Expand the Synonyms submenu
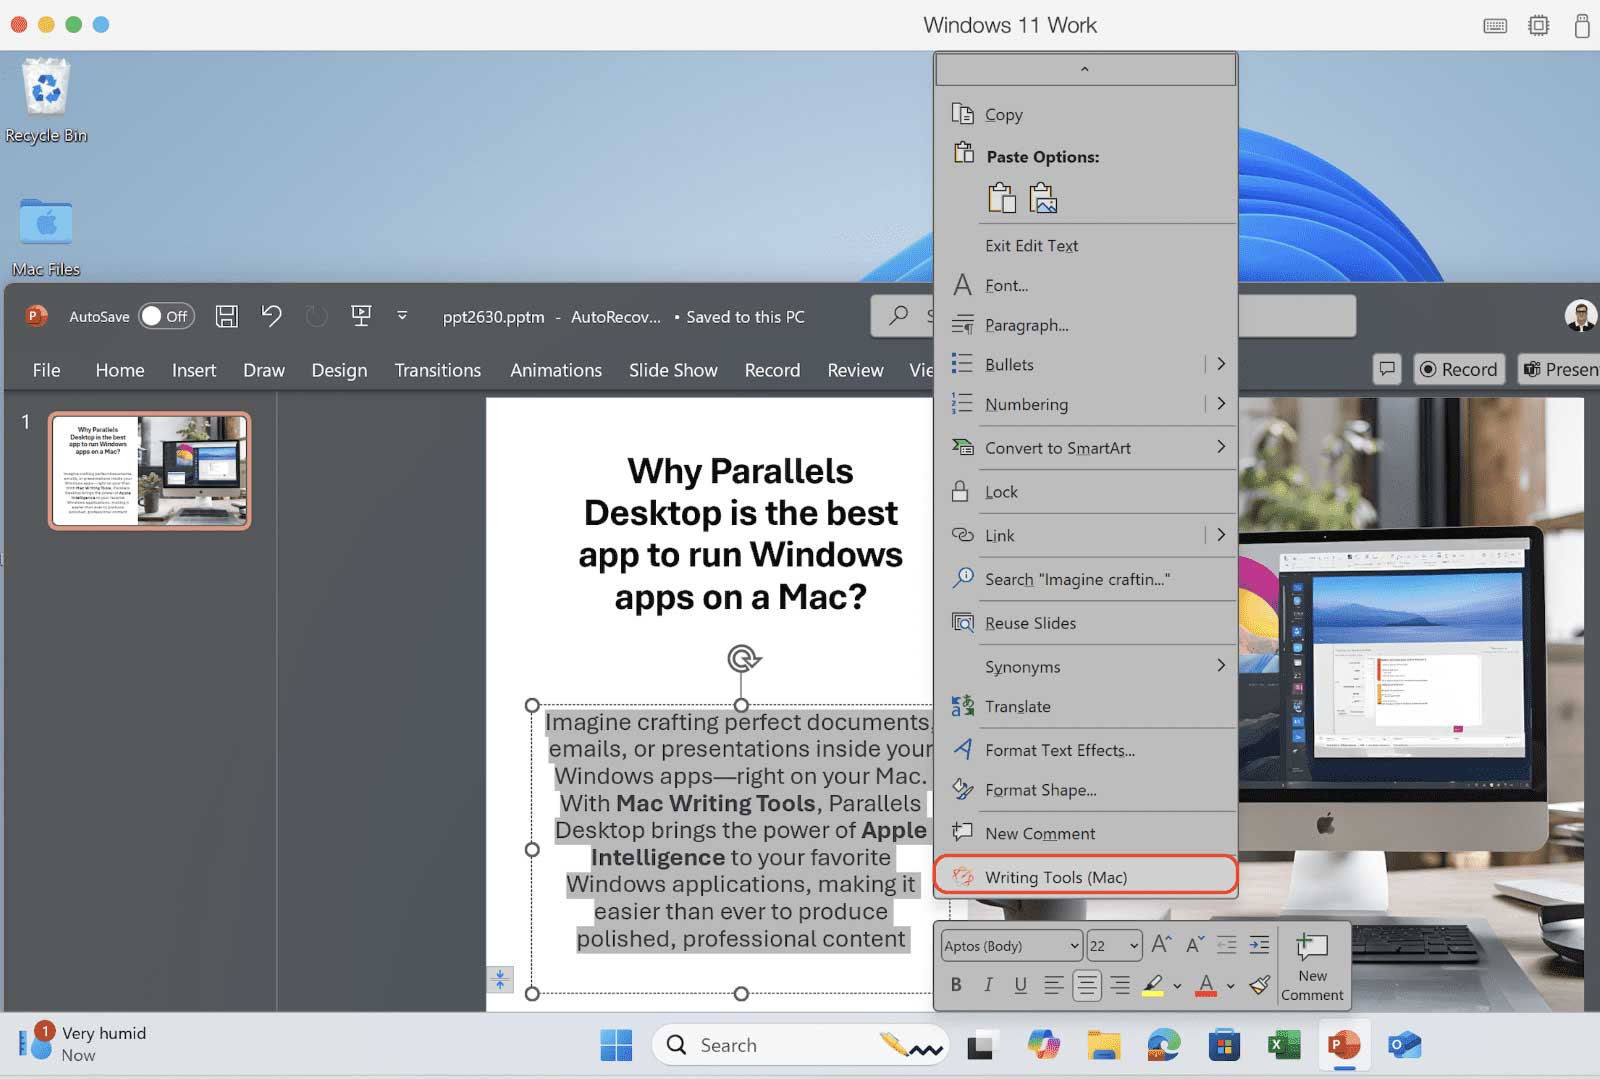Image resolution: width=1600 pixels, height=1079 pixels. click(x=1022, y=666)
